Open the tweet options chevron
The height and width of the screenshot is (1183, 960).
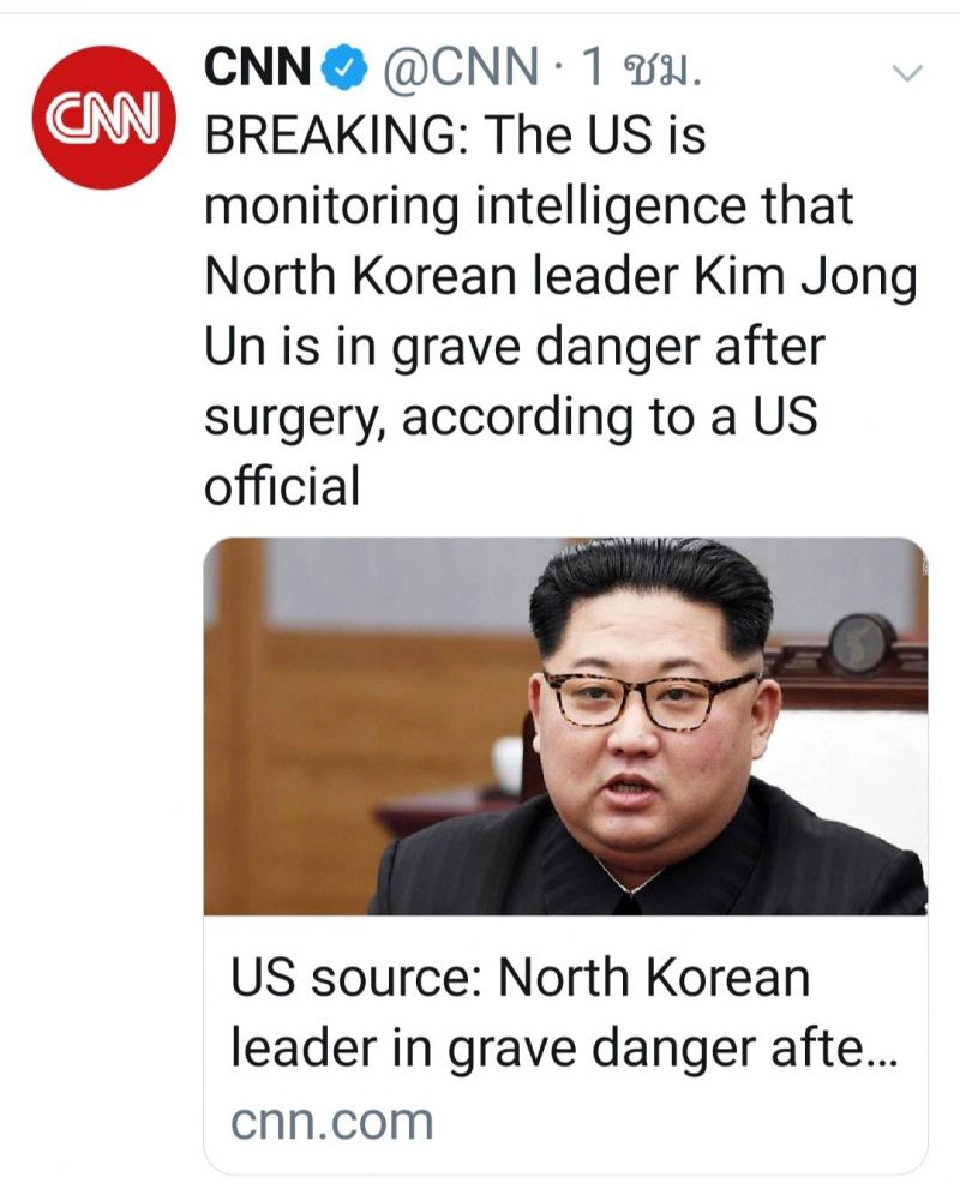[x=907, y=73]
